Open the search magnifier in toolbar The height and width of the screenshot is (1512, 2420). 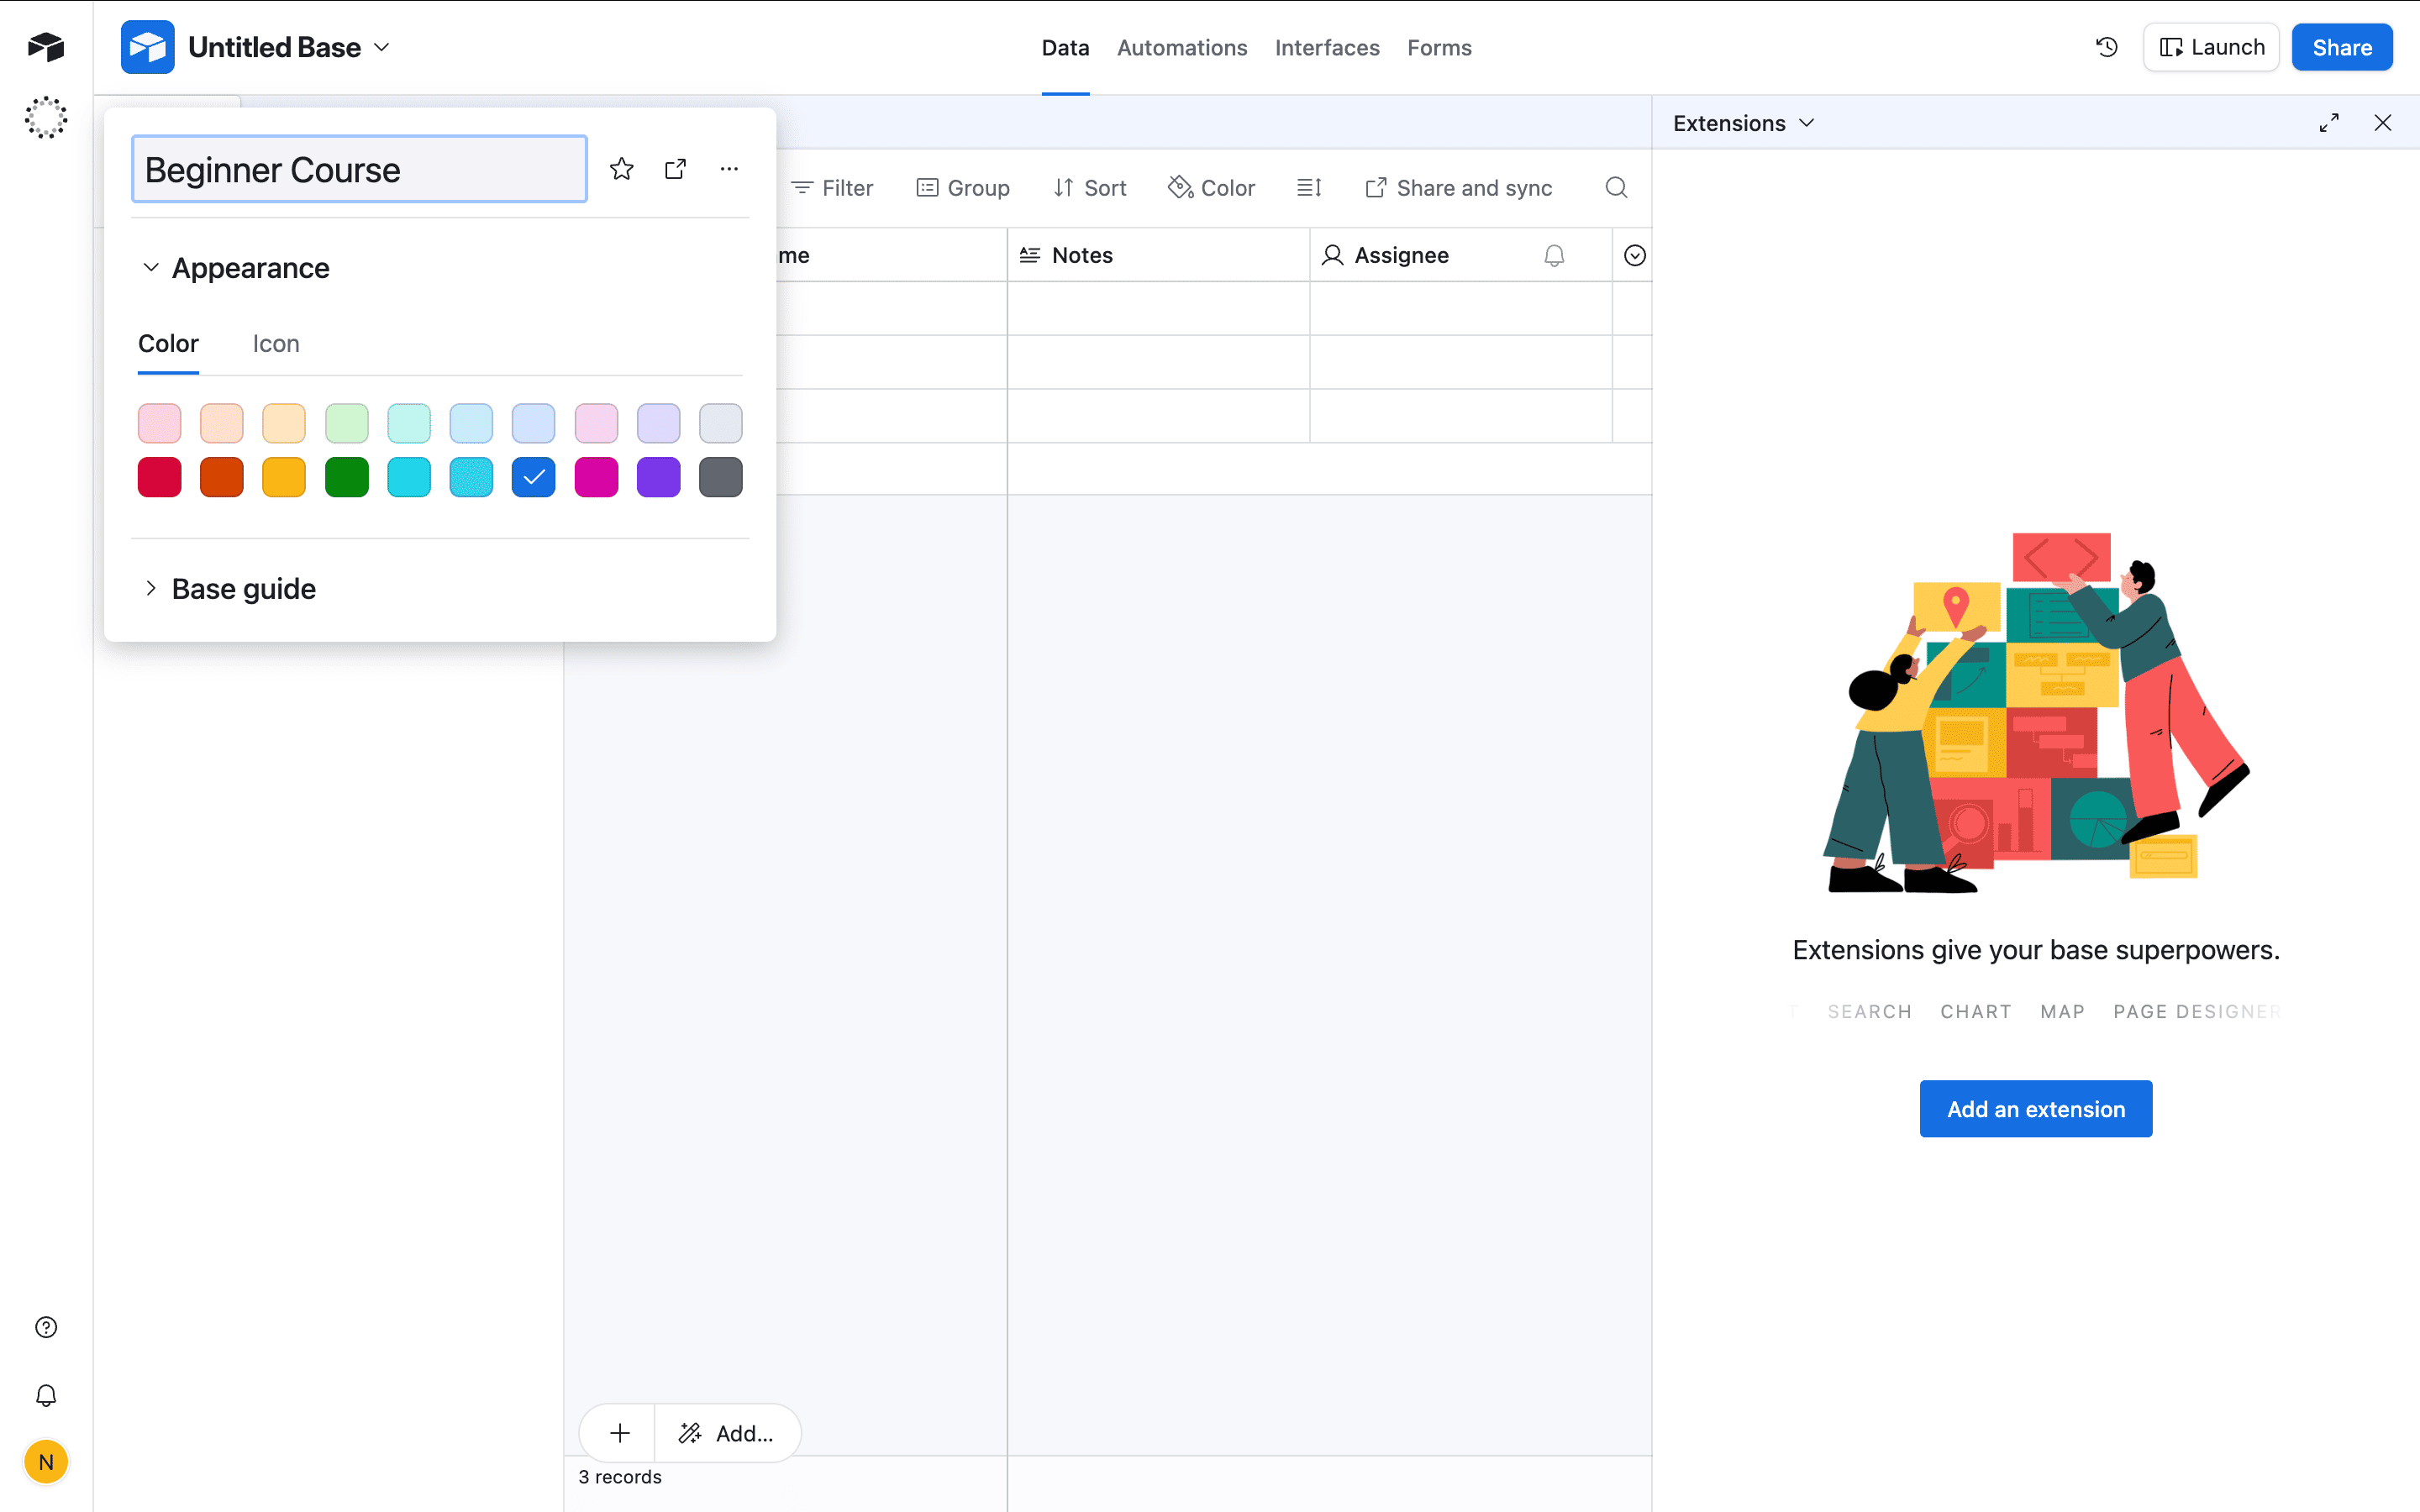pyautogui.click(x=1616, y=187)
